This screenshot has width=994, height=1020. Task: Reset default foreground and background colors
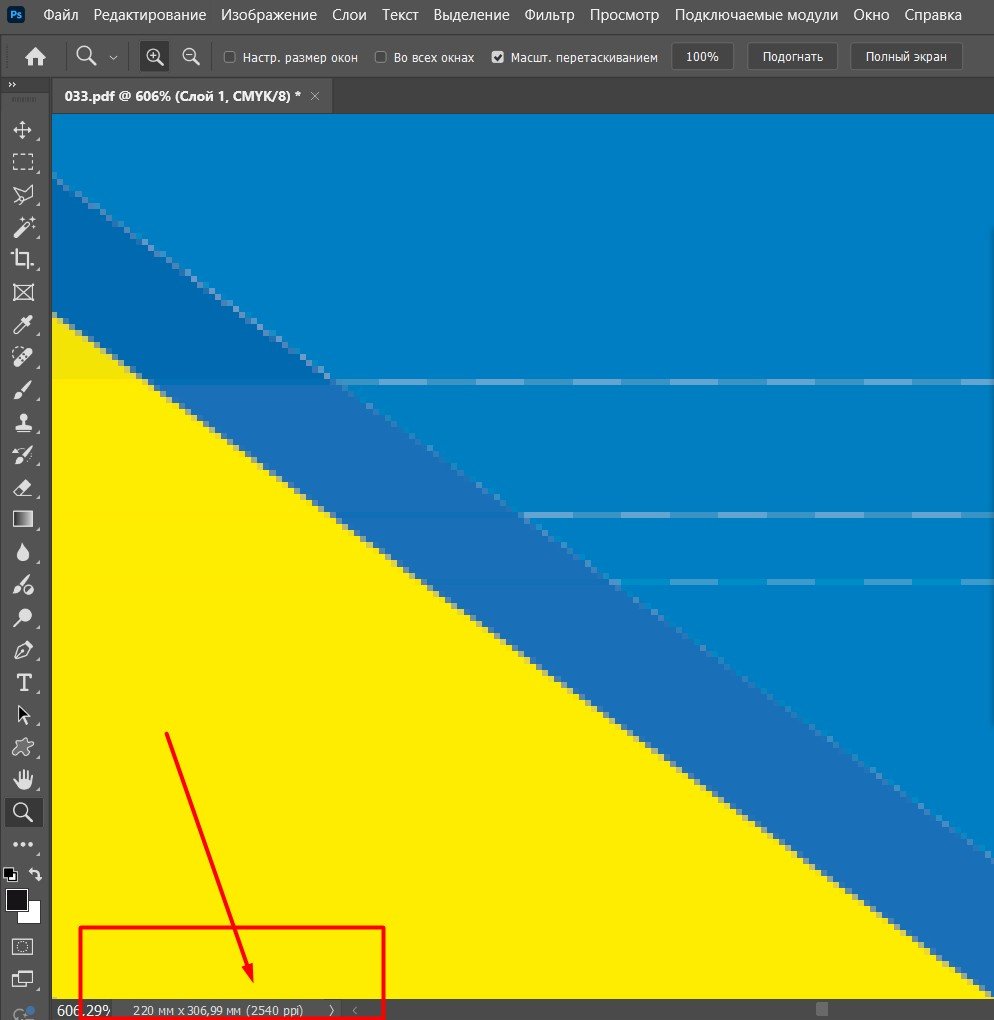[x=10, y=875]
